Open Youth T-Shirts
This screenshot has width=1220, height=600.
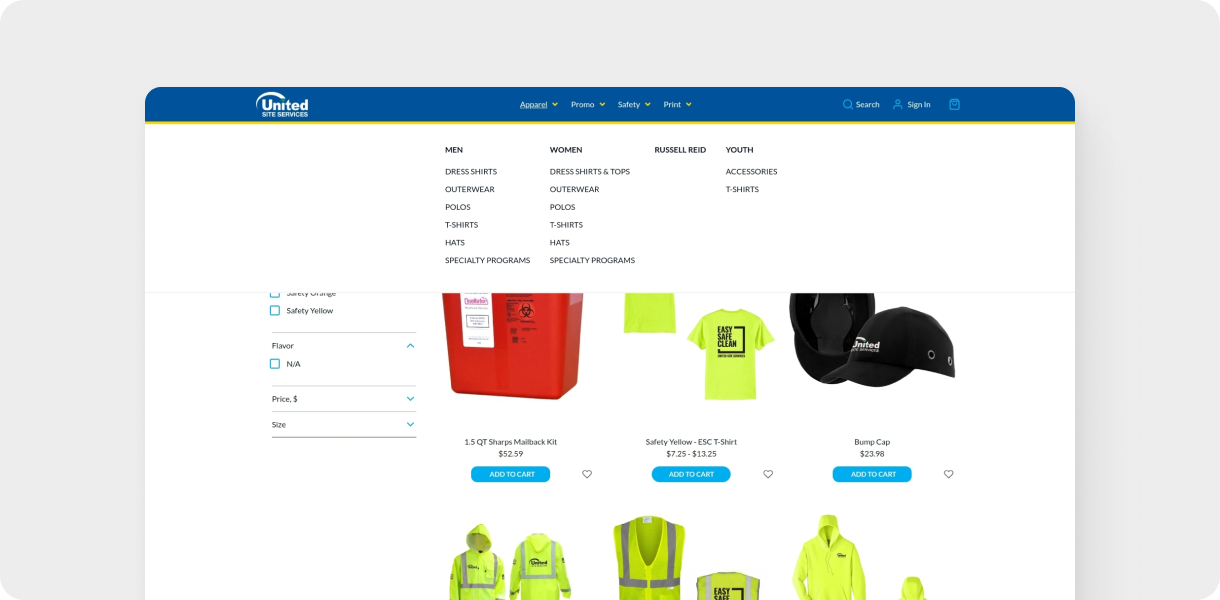[742, 190]
